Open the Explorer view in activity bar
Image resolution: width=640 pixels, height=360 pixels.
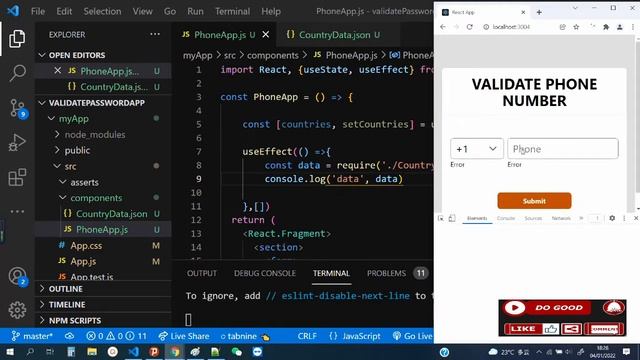(17, 38)
